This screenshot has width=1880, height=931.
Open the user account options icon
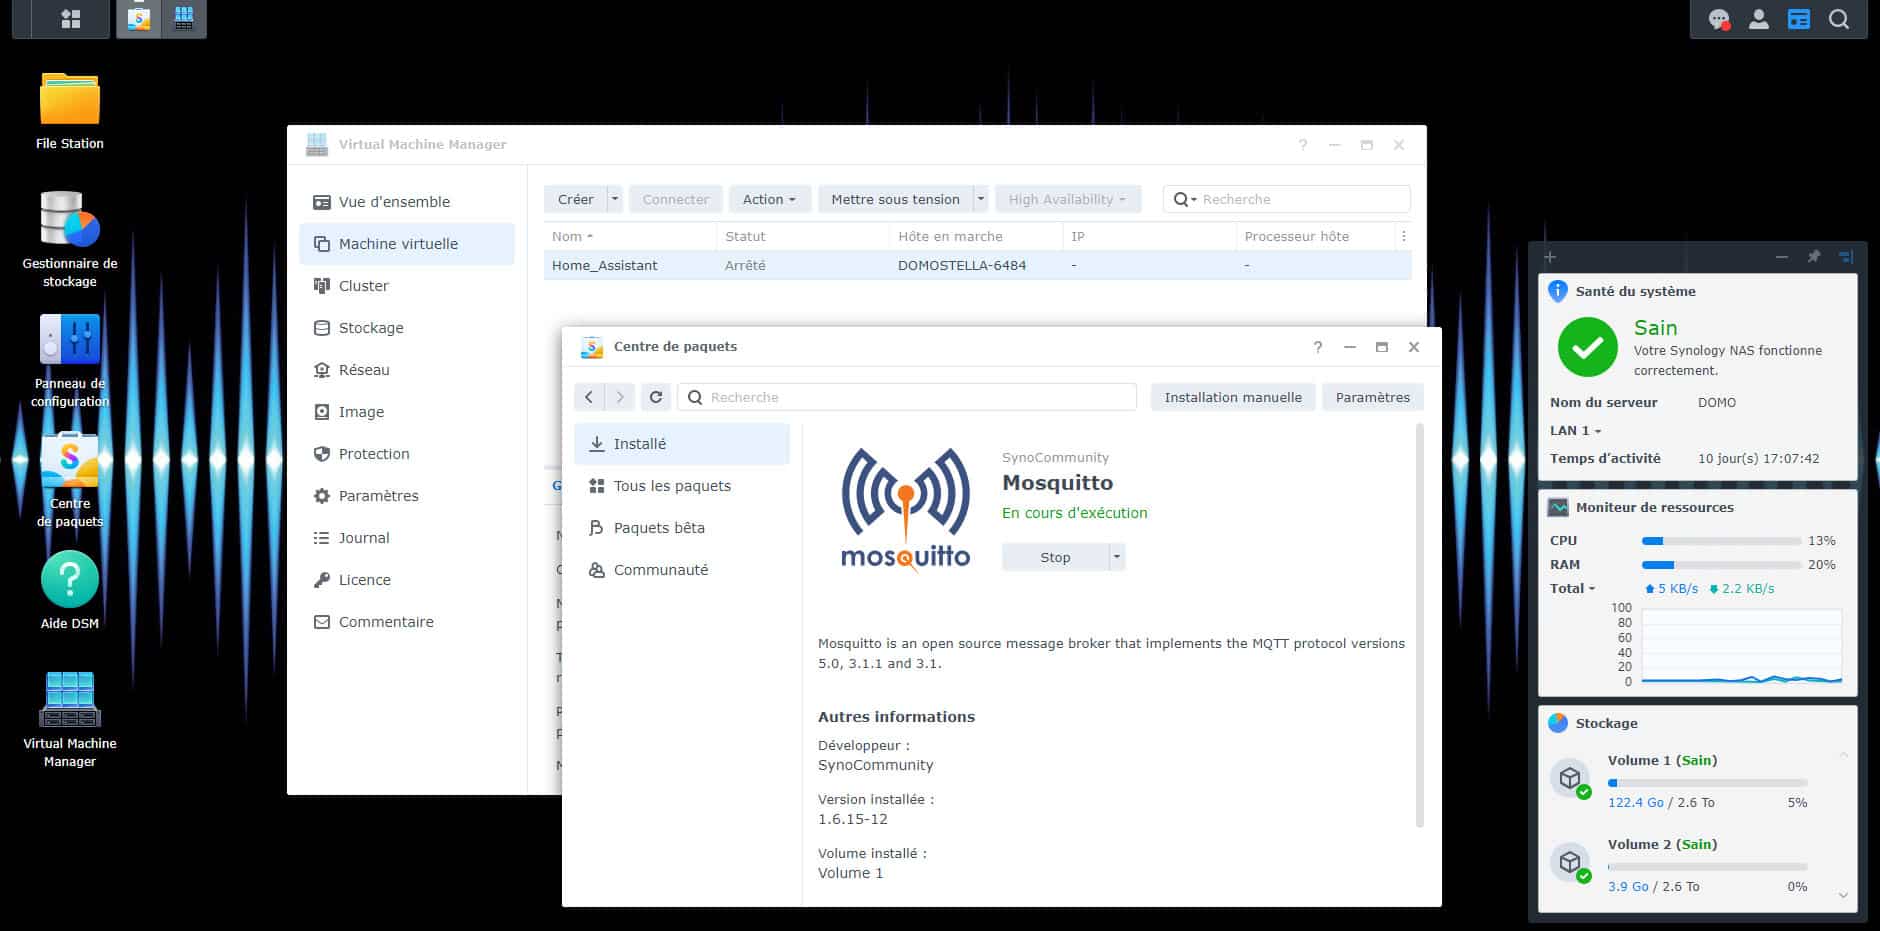tap(1759, 19)
